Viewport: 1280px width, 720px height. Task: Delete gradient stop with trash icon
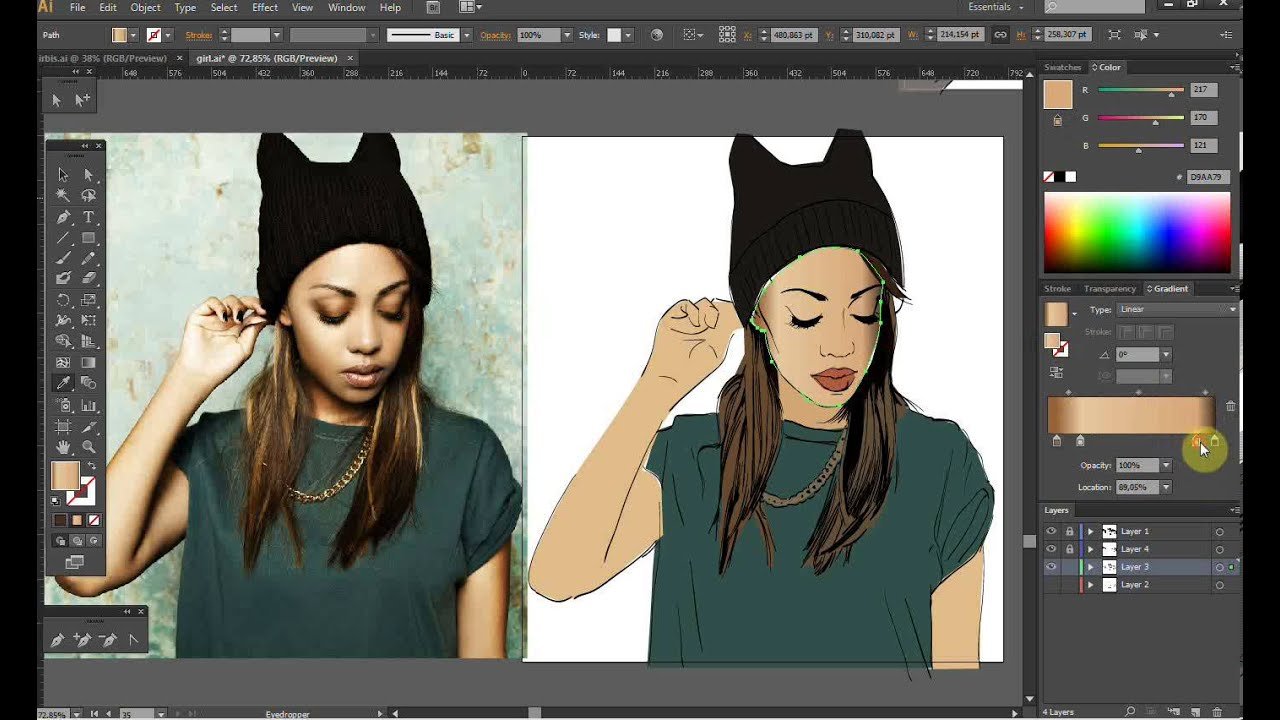[x=1230, y=406]
